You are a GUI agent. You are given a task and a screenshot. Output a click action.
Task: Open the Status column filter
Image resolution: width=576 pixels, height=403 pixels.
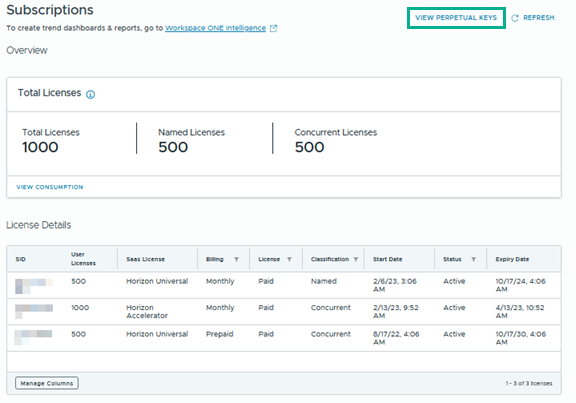[x=474, y=259]
